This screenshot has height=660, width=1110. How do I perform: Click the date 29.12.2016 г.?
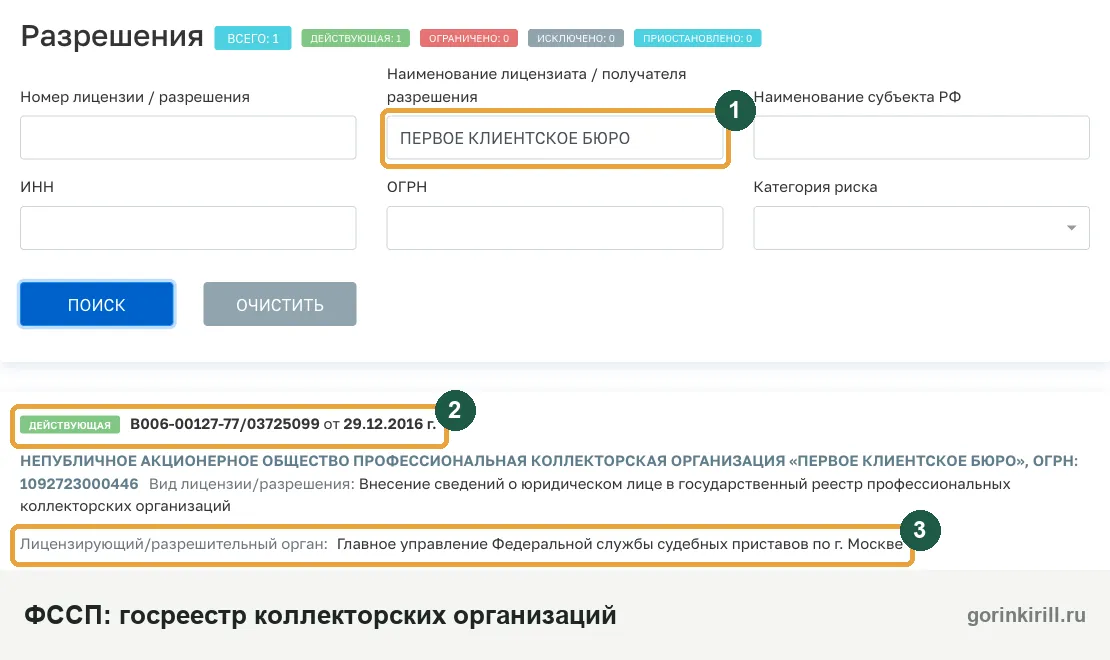coord(389,424)
